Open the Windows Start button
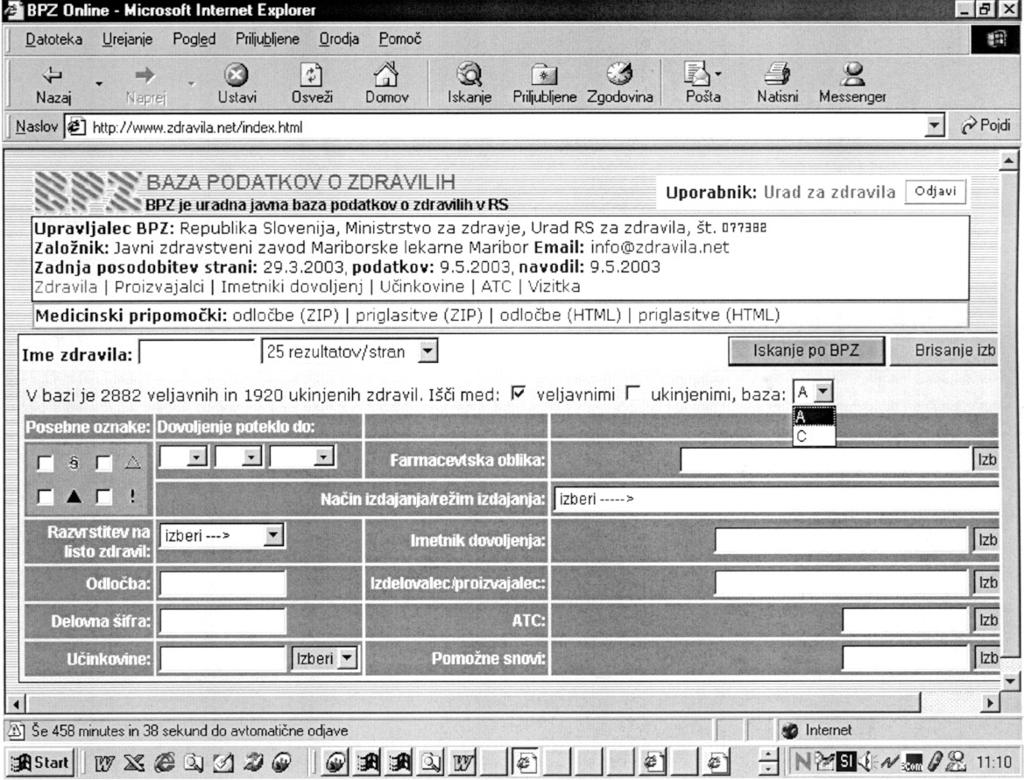 pos(40,762)
